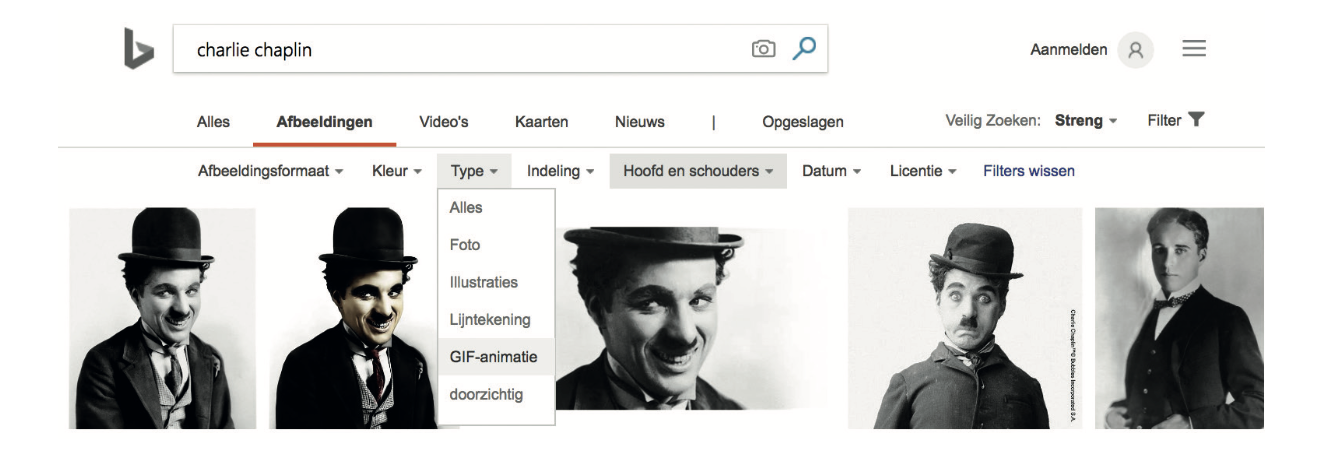This screenshot has width=1328, height=462.
Task: Open the surprised Chaplin image with vertical caption
Action: 965,318
